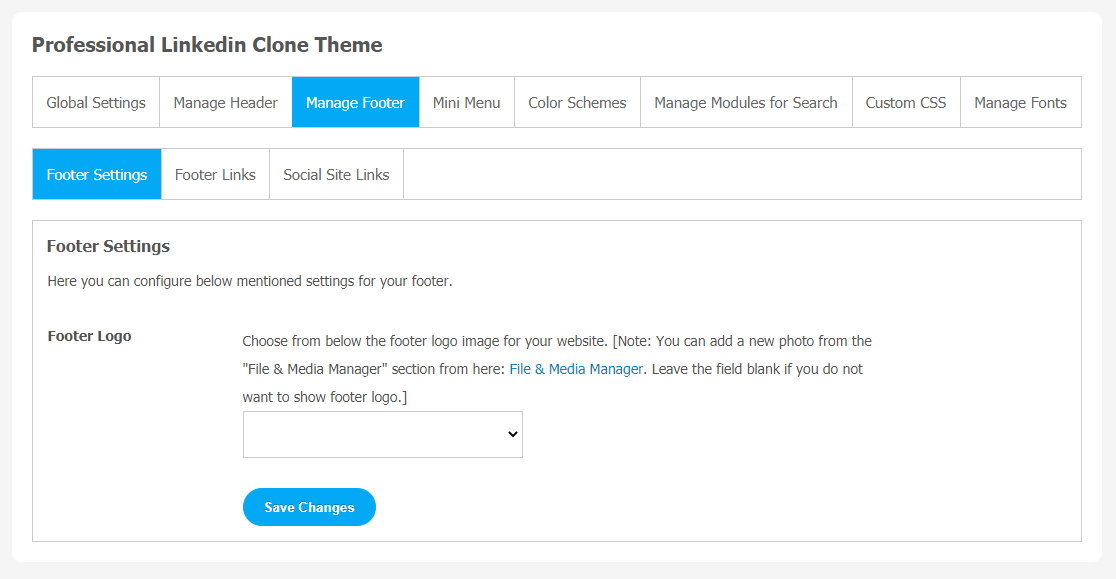The image size is (1116, 579).
Task: Open the Global Settings tab
Action: click(96, 102)
